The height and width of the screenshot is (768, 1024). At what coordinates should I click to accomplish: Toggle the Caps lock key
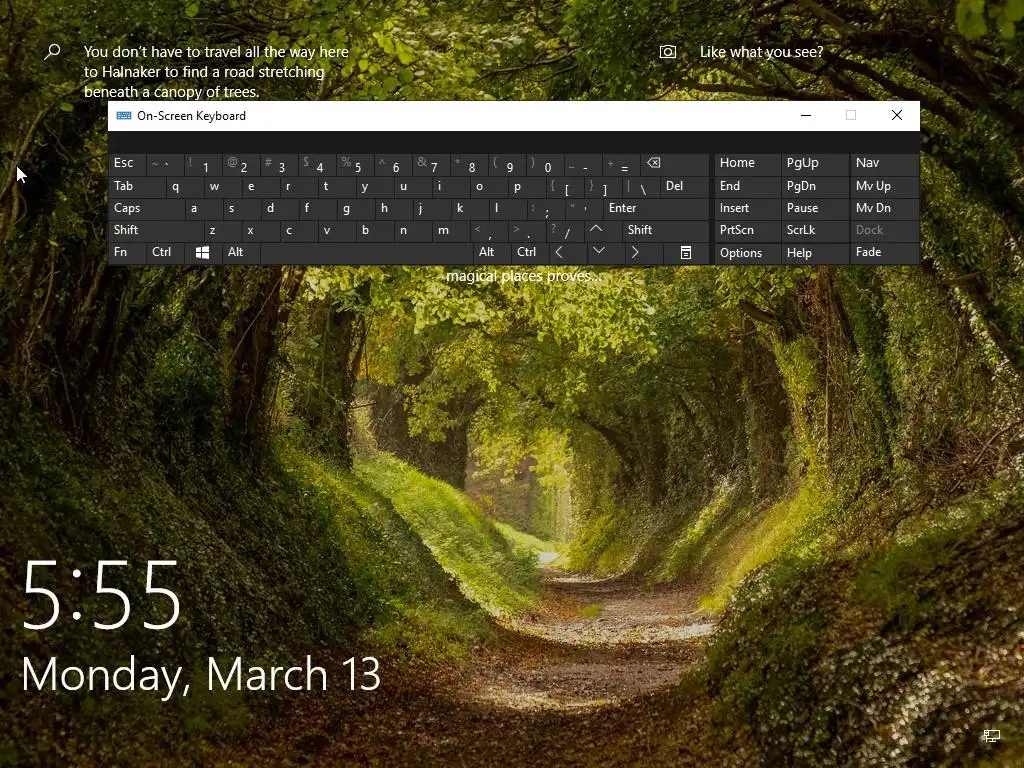(146, 208)
